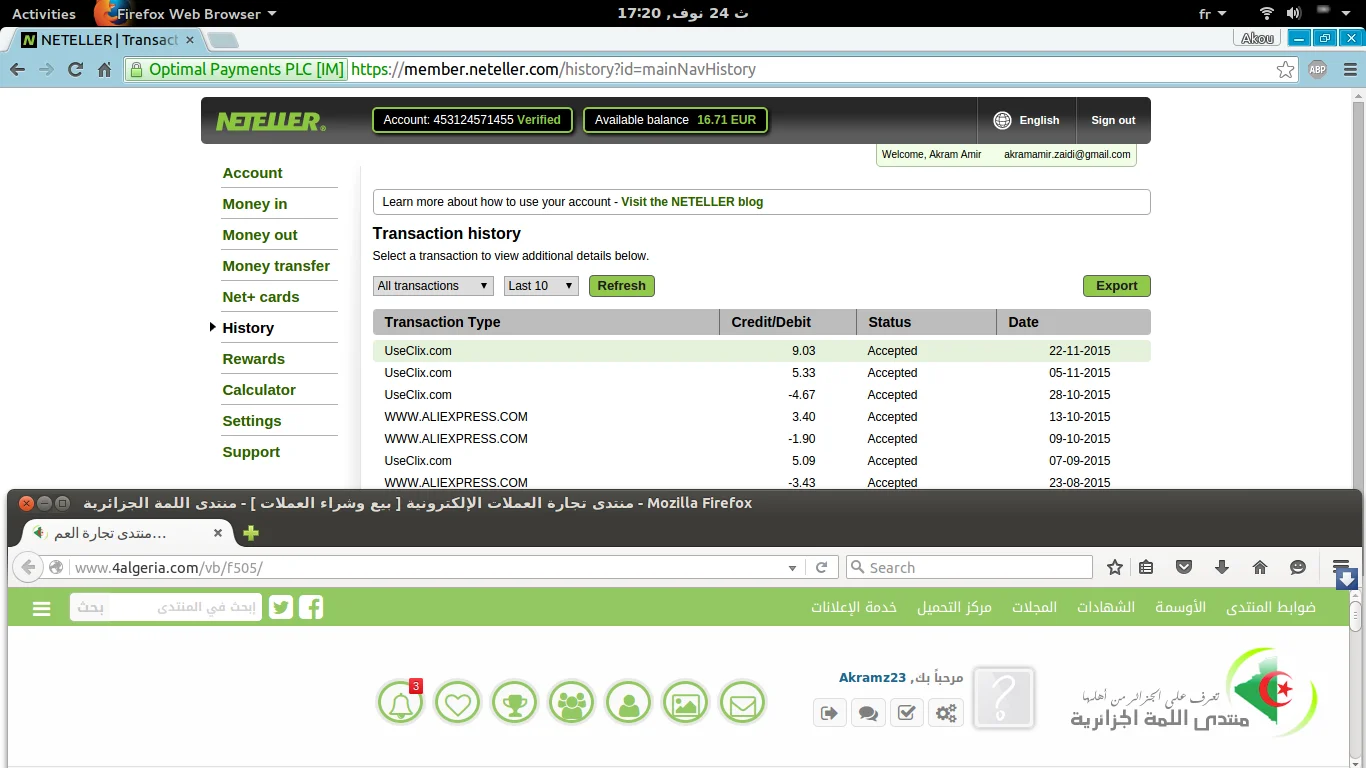Click the Export button
This screenshot has width=1366, height=768.
[1116, 286]
